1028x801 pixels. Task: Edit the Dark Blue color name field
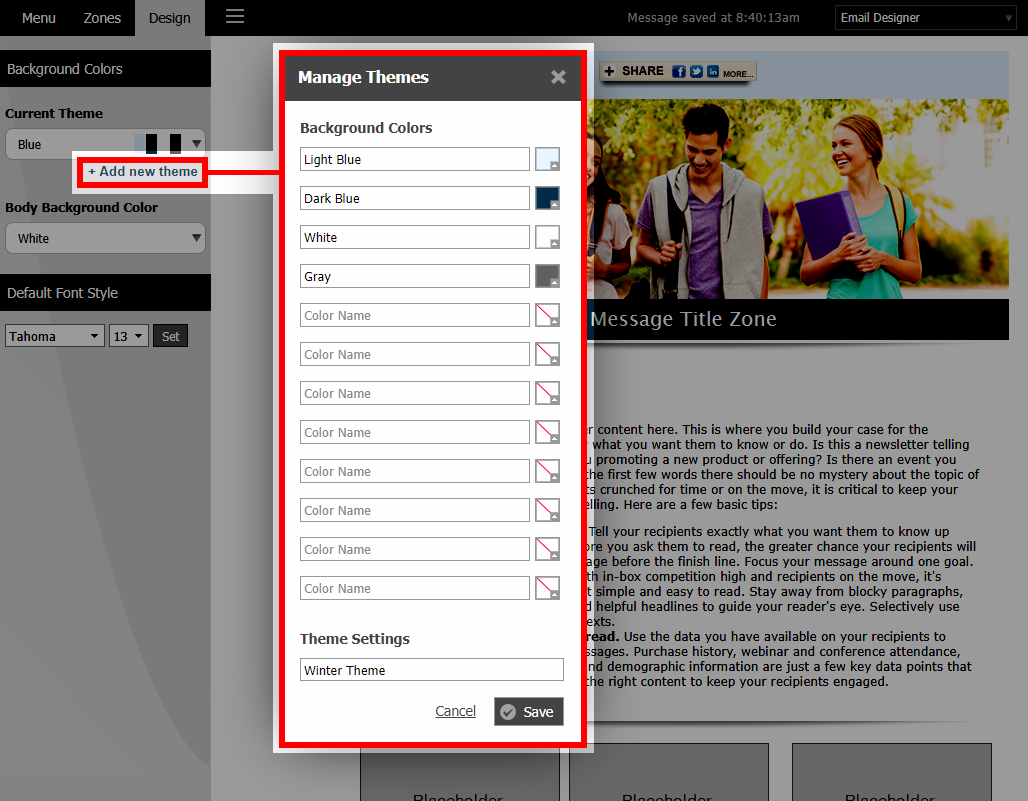pos(414,198)
